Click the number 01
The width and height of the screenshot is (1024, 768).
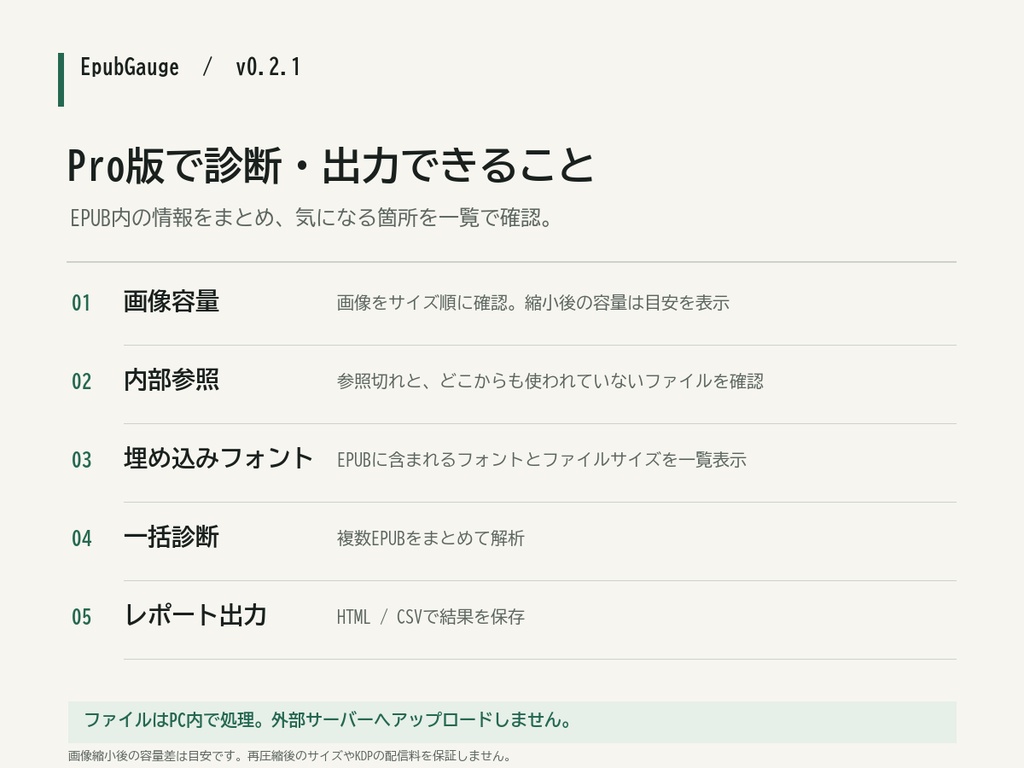click(x=81, y=303)
